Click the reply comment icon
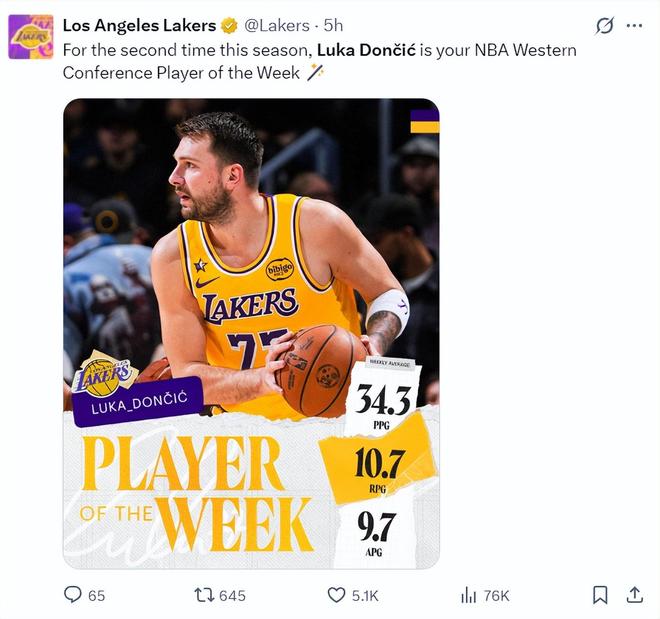Screen dimensions: 660x619 pyautogui.click(x=73, y=595)
